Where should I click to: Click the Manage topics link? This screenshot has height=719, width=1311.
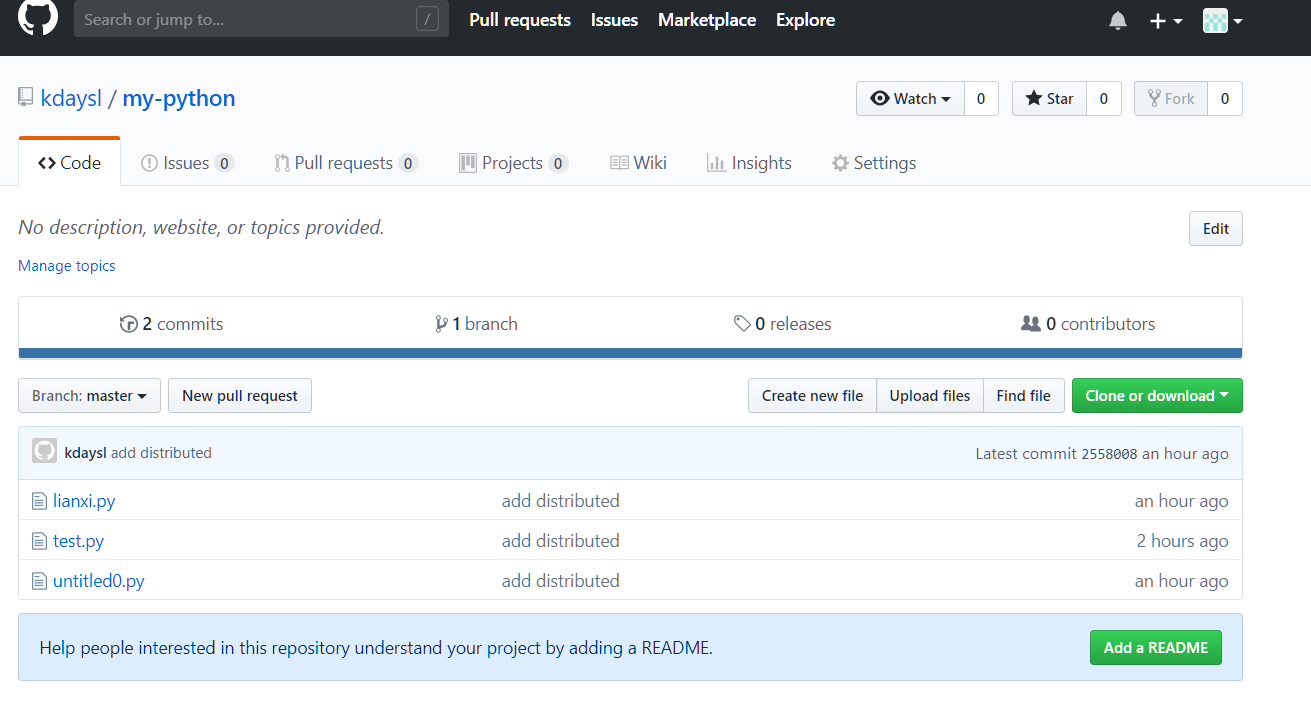tap(67, 266)
